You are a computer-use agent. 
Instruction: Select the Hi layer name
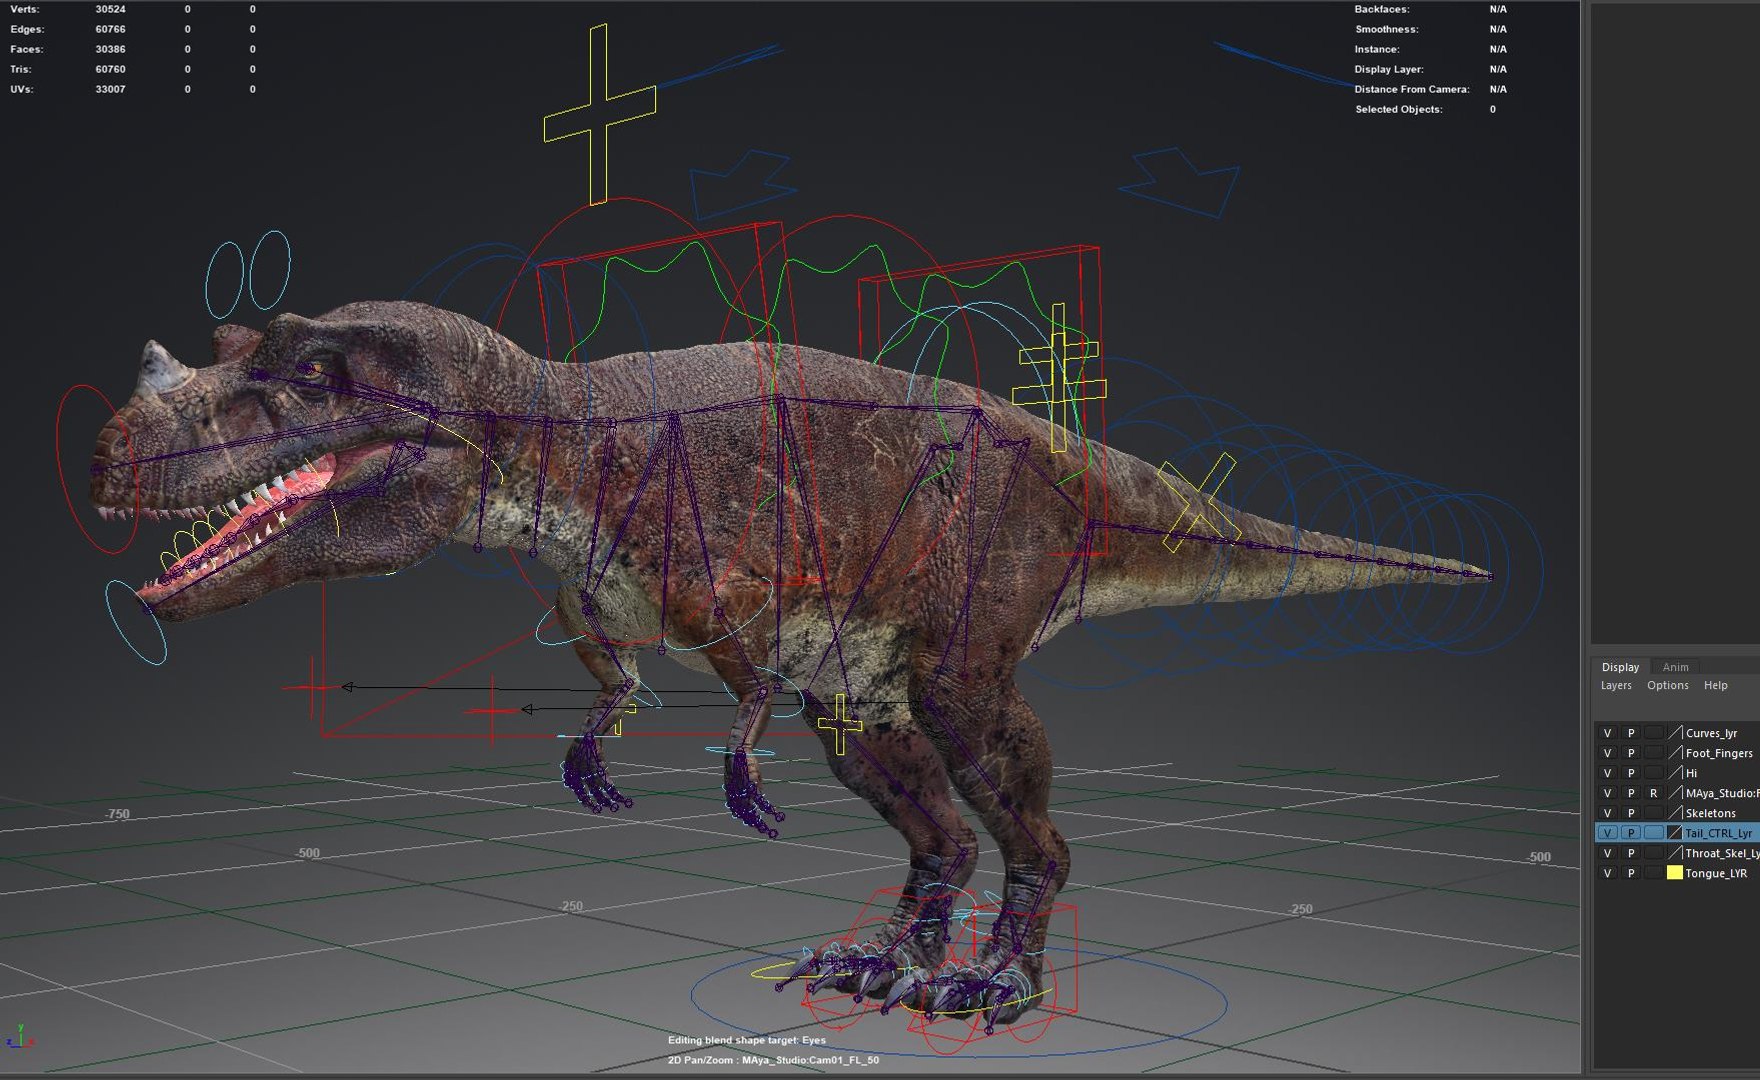pos(1691,773)
